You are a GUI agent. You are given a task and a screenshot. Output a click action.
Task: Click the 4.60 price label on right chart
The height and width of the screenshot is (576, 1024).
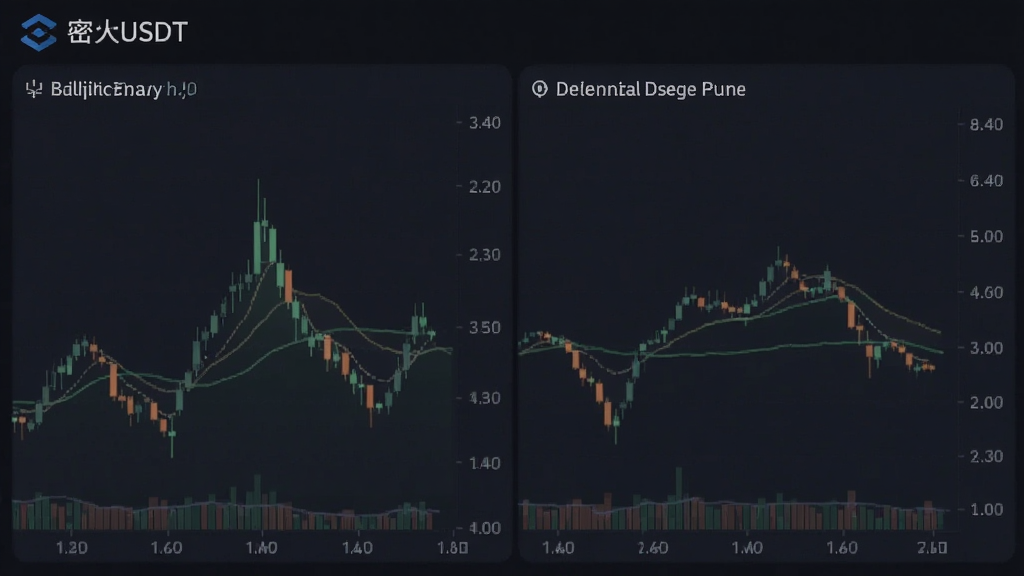tap(986, 292)
